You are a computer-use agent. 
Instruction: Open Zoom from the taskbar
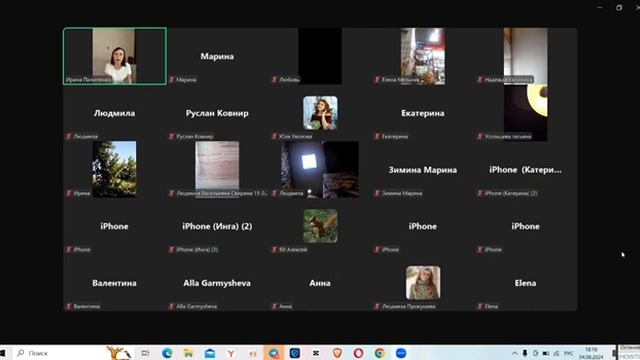[401, 353]
